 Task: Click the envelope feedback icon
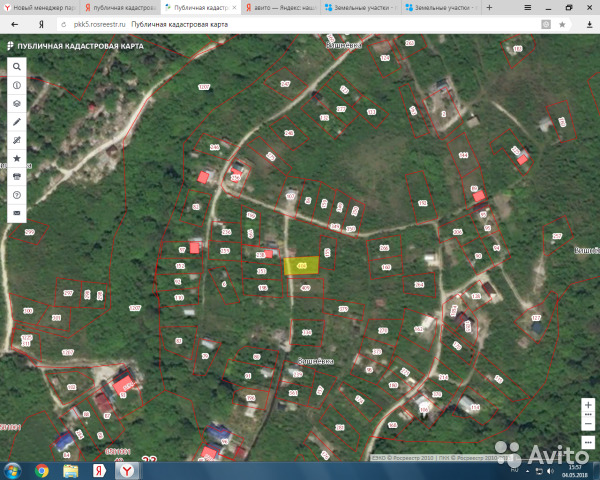tap(17, 213)
